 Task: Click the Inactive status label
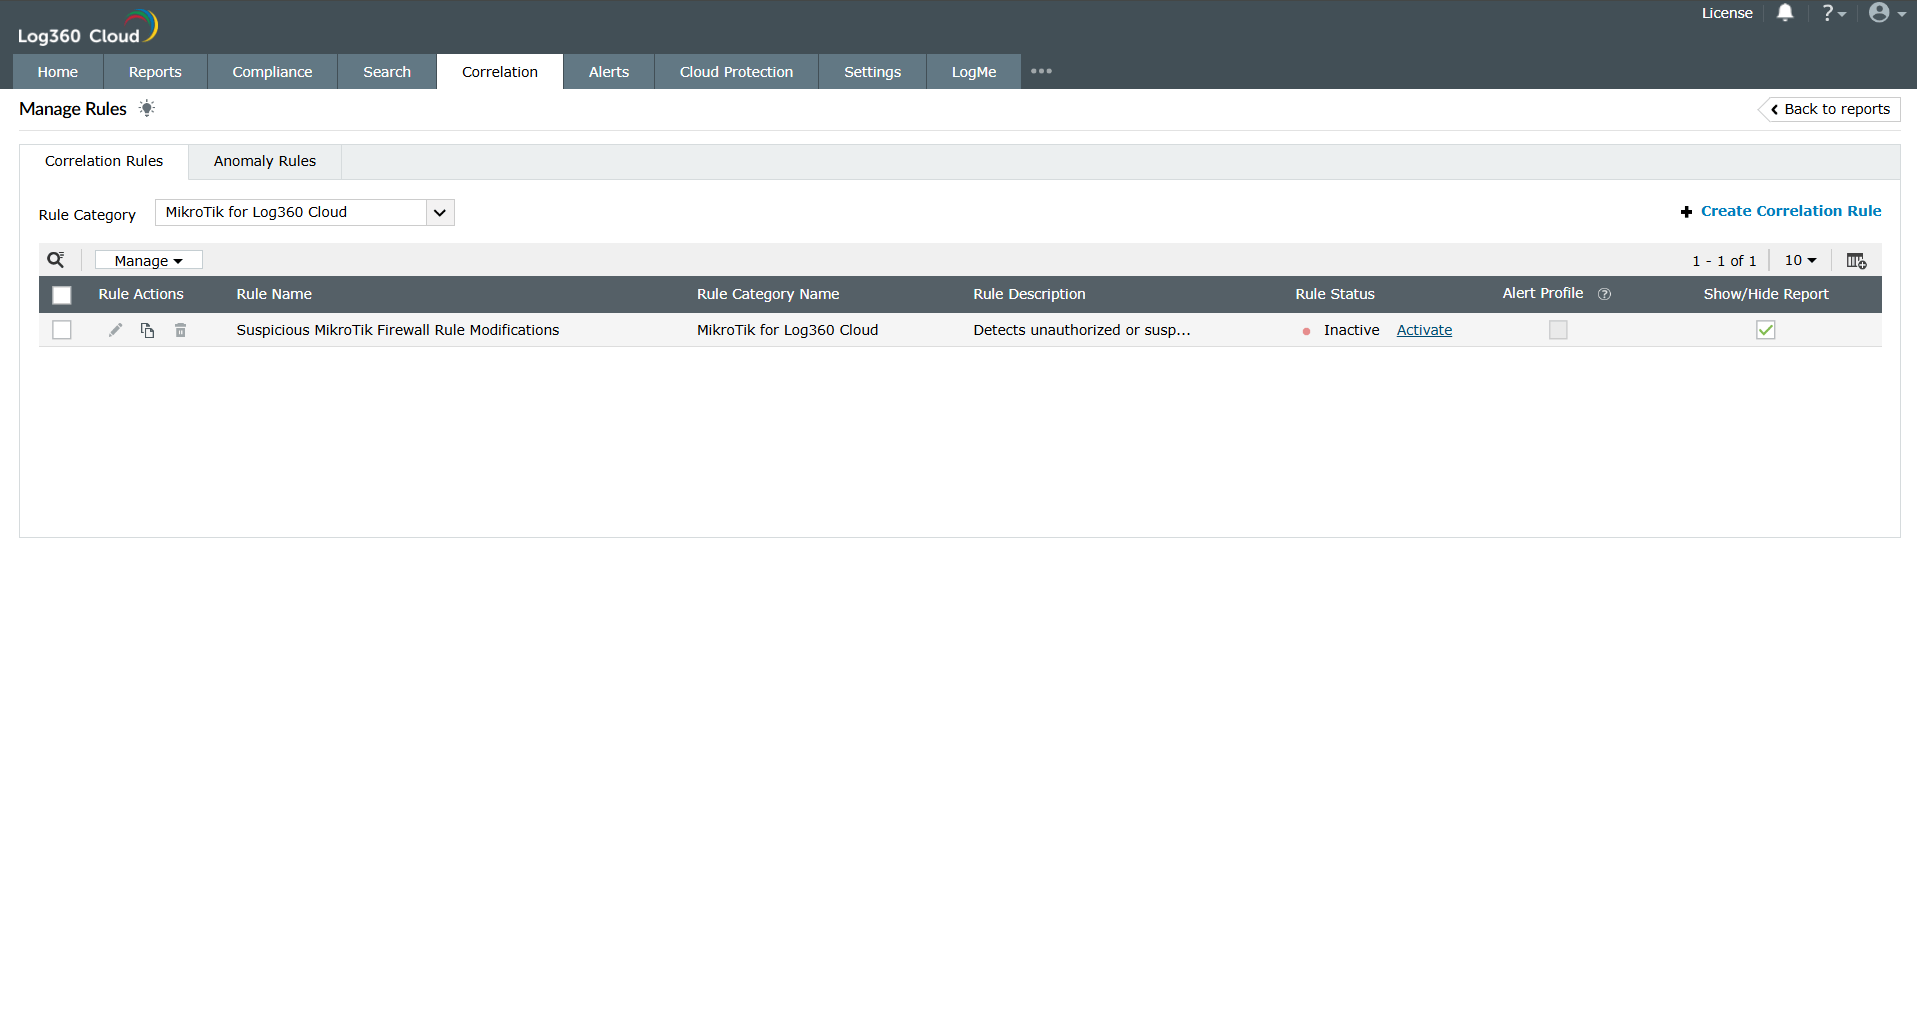point(1351,330)
